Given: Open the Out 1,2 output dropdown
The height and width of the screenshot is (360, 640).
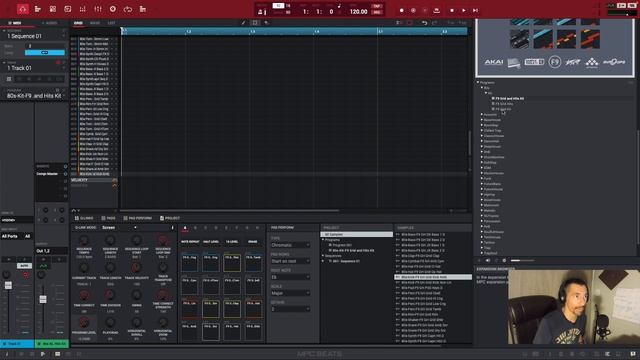Looking at the screenshot, I should pos(51,251).
